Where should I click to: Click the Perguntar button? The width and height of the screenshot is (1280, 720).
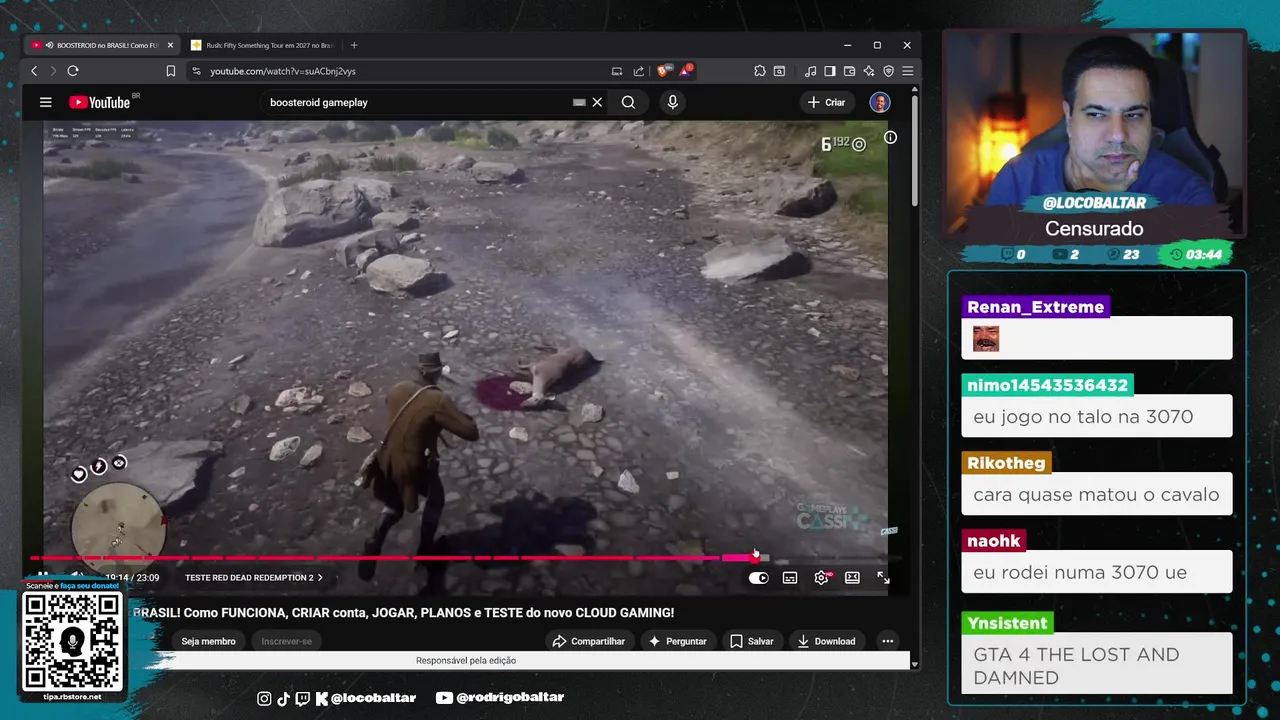click(x=677, y=641)
